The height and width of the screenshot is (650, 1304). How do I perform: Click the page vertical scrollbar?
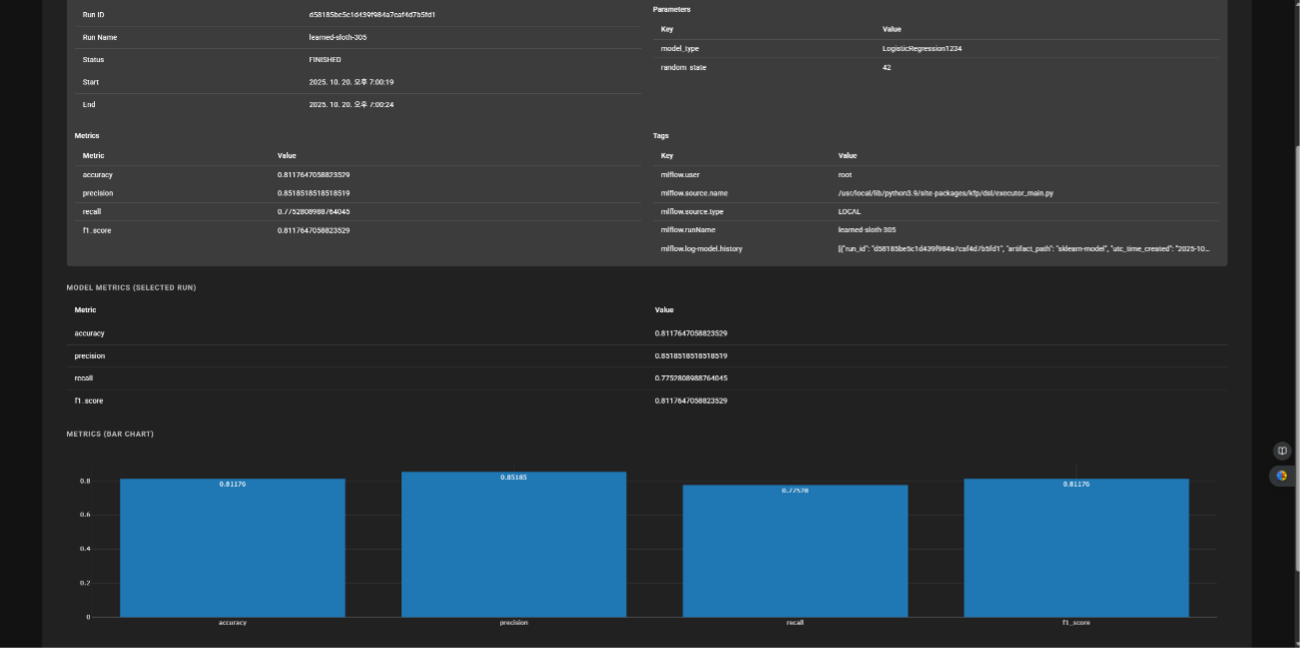coord(1298,300)
